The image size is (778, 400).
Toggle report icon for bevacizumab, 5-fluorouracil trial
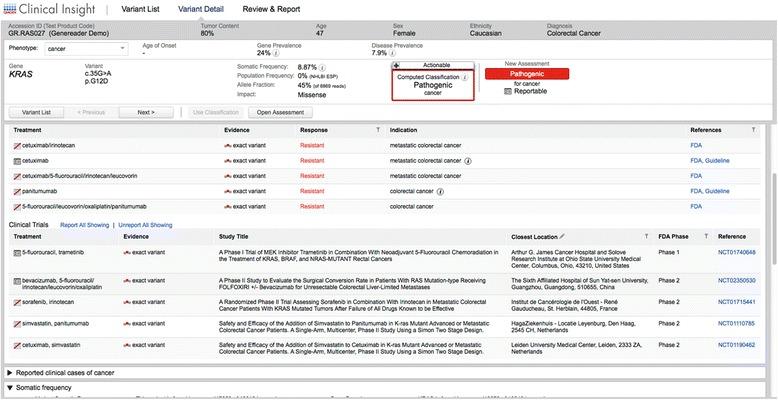click(17, 281)
